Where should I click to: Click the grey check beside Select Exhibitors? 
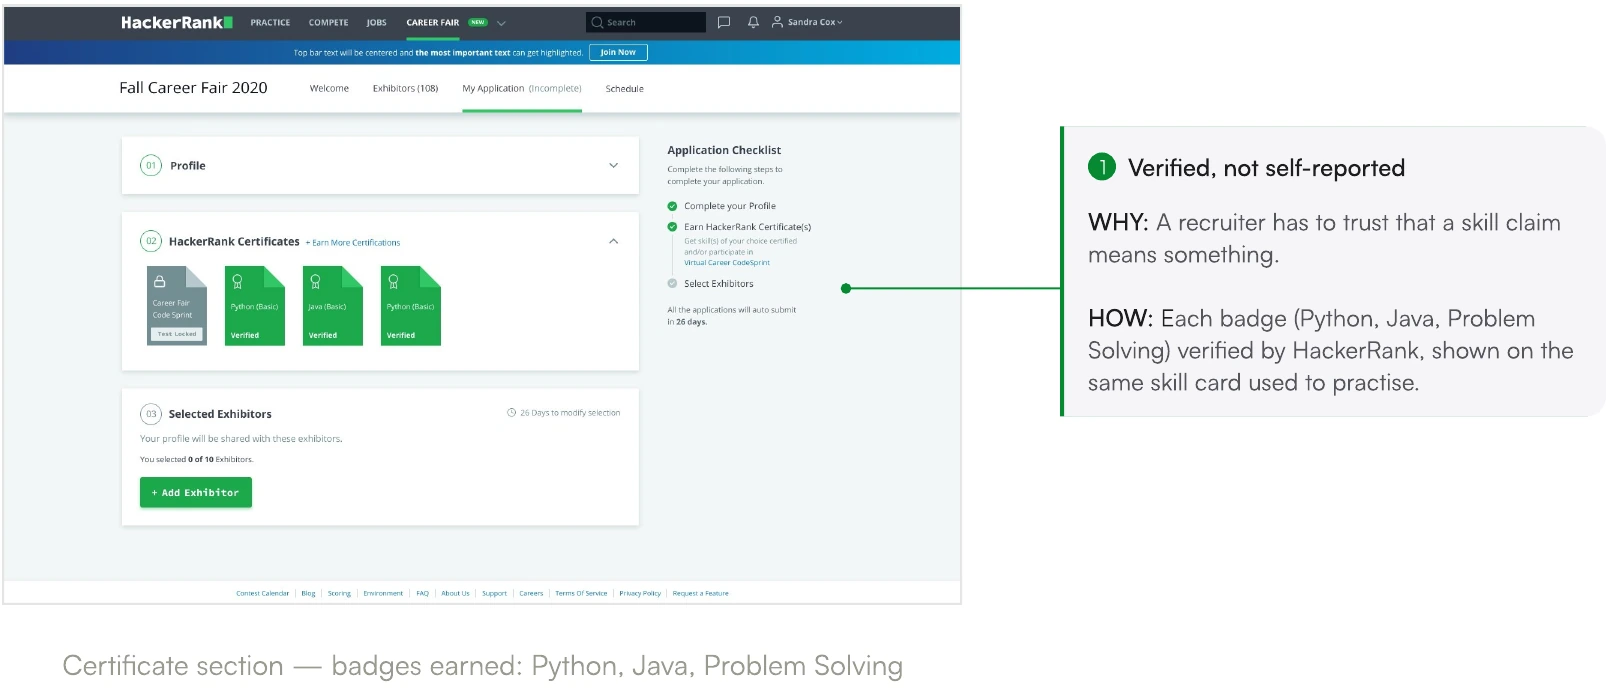(672, 283)
